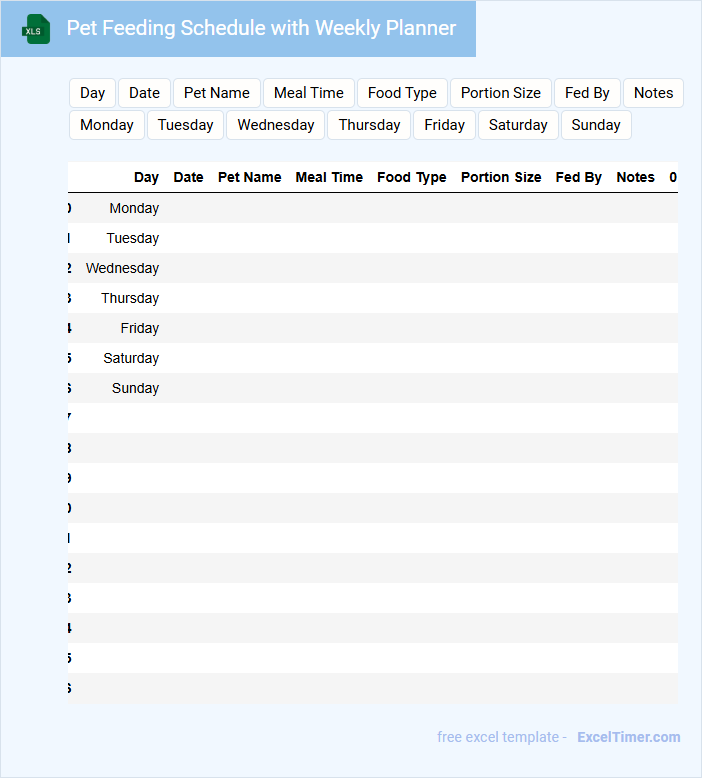Click the Fed By tag
The image size is (702, 778).
[587, 93]
